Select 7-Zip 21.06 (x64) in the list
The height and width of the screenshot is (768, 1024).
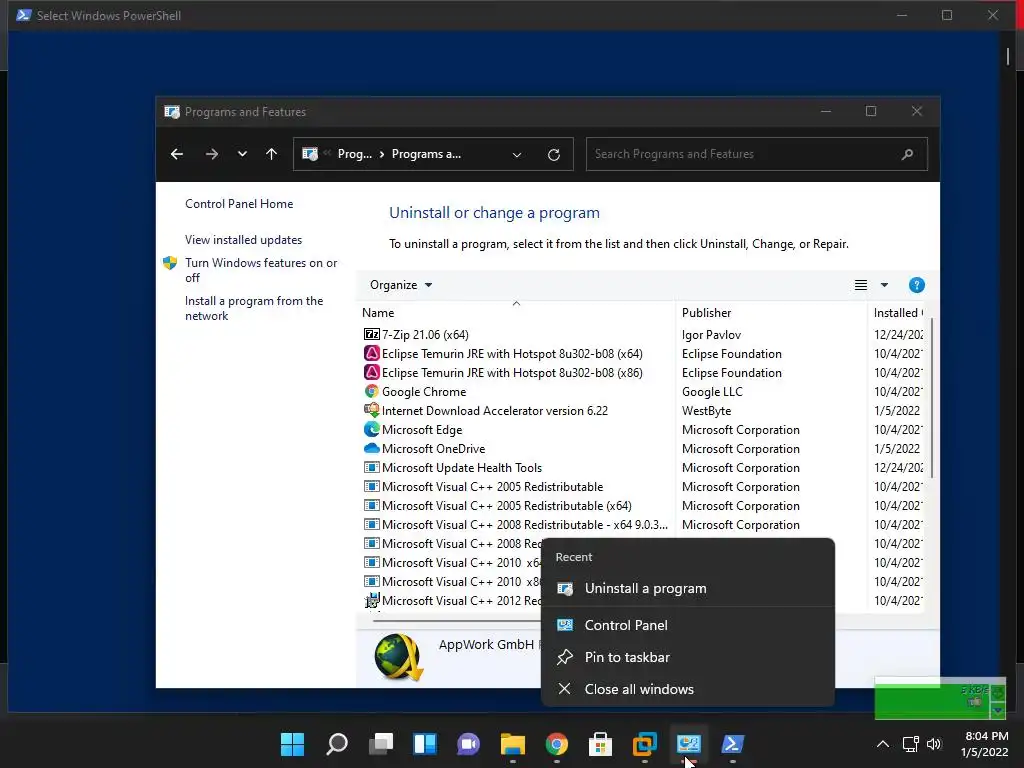425,334
